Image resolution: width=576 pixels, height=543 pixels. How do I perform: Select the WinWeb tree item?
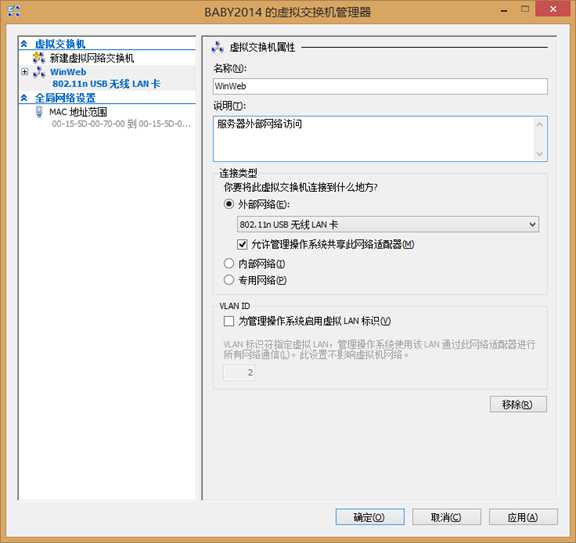pyautogui.click(x=68, y=72)
